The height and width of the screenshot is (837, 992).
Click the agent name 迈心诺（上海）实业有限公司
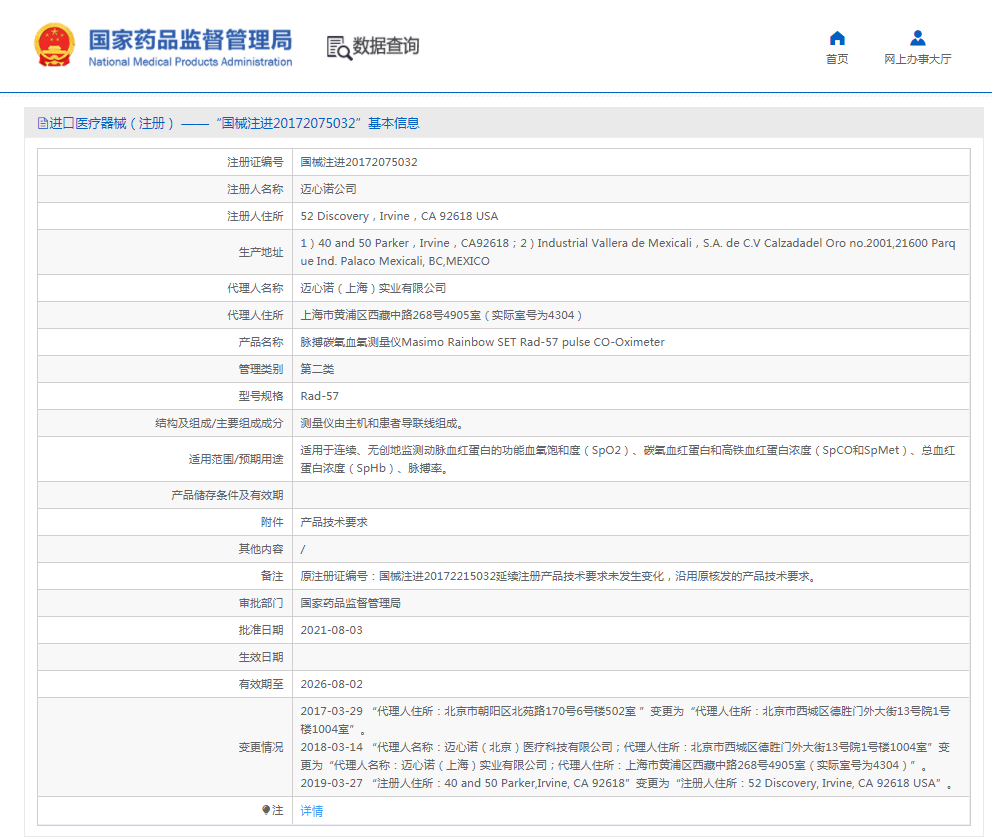[373, 288]
